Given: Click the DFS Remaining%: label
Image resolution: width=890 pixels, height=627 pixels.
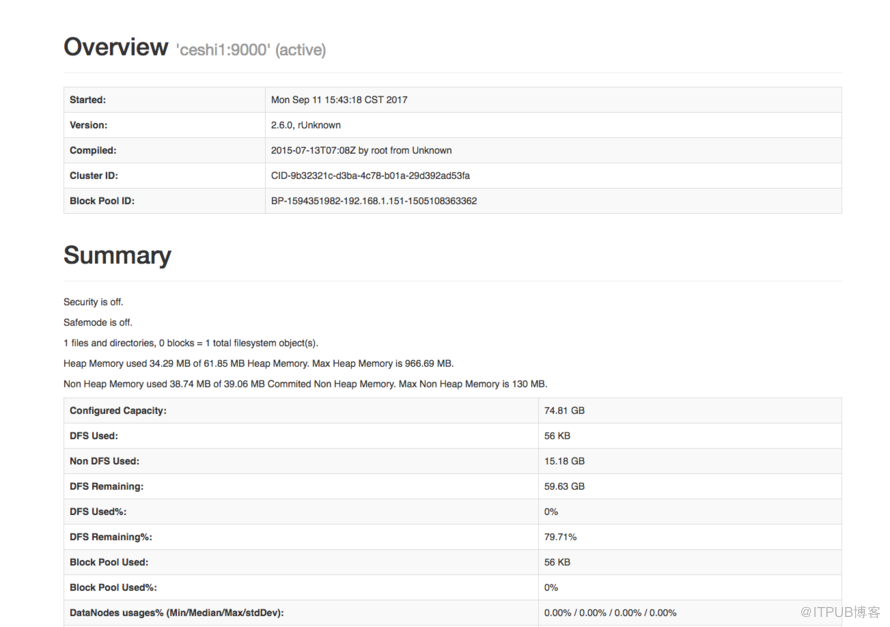Looking at the screenshot, I should [x=111, y=537].
